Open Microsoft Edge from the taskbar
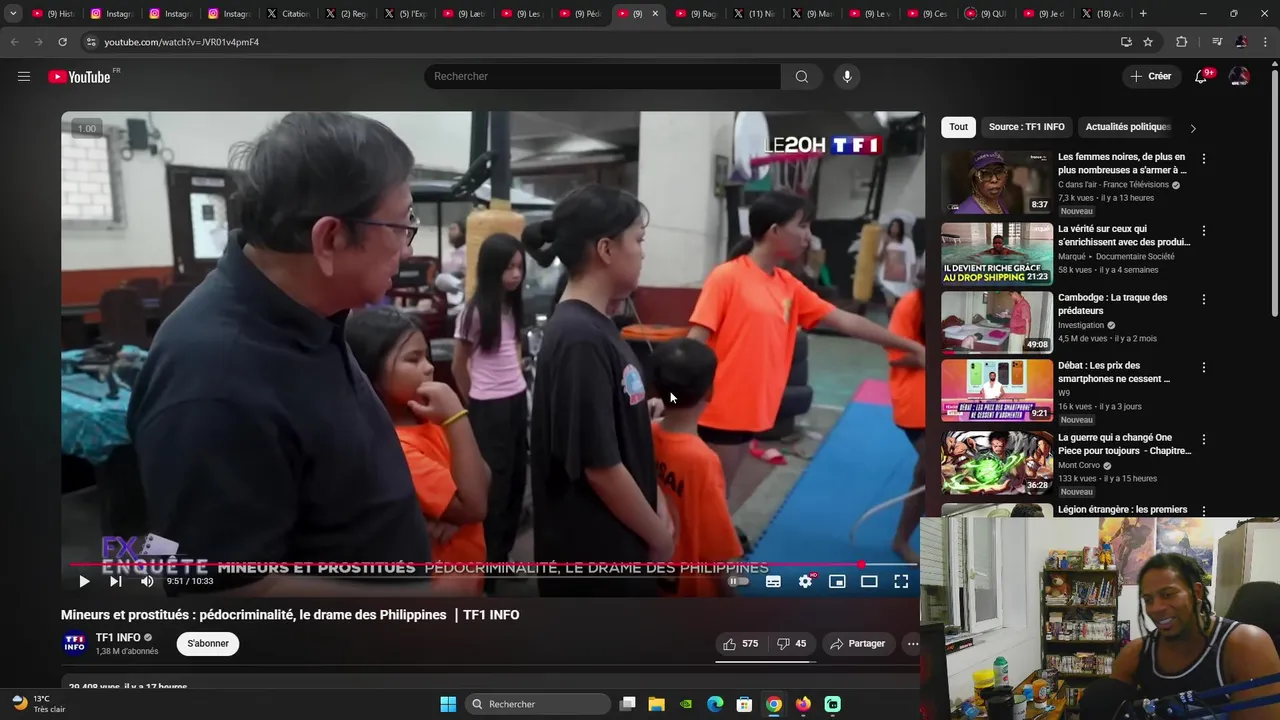Screen dimensions: 1280x720 pos(715,704)
